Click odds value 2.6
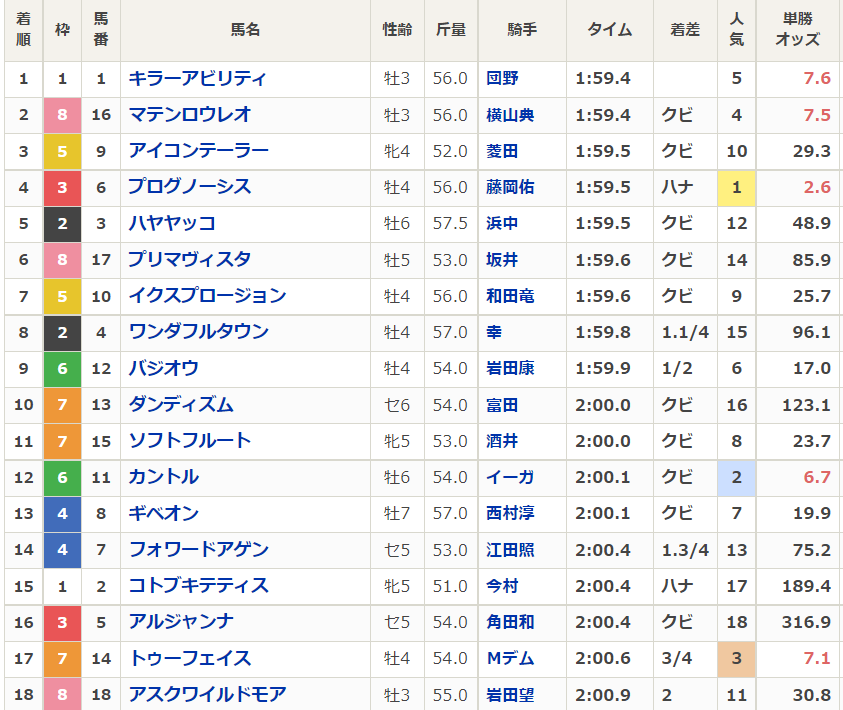 tap(817, 187)
